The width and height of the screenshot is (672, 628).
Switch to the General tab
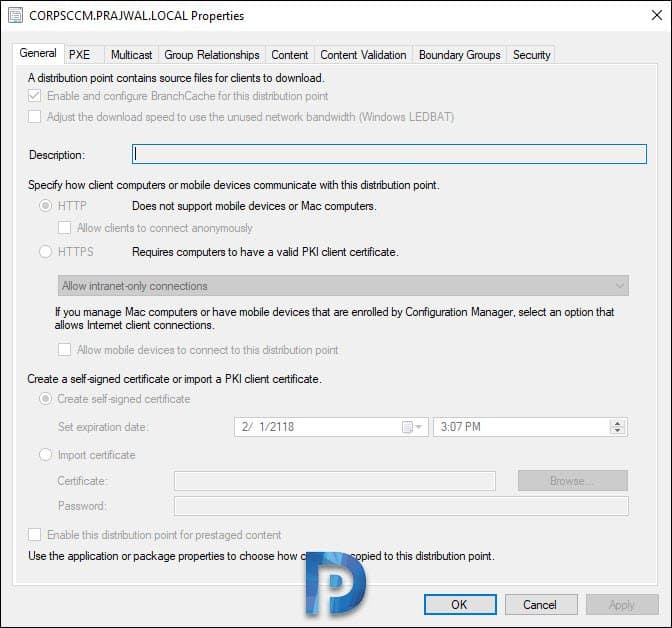[38, 53]
